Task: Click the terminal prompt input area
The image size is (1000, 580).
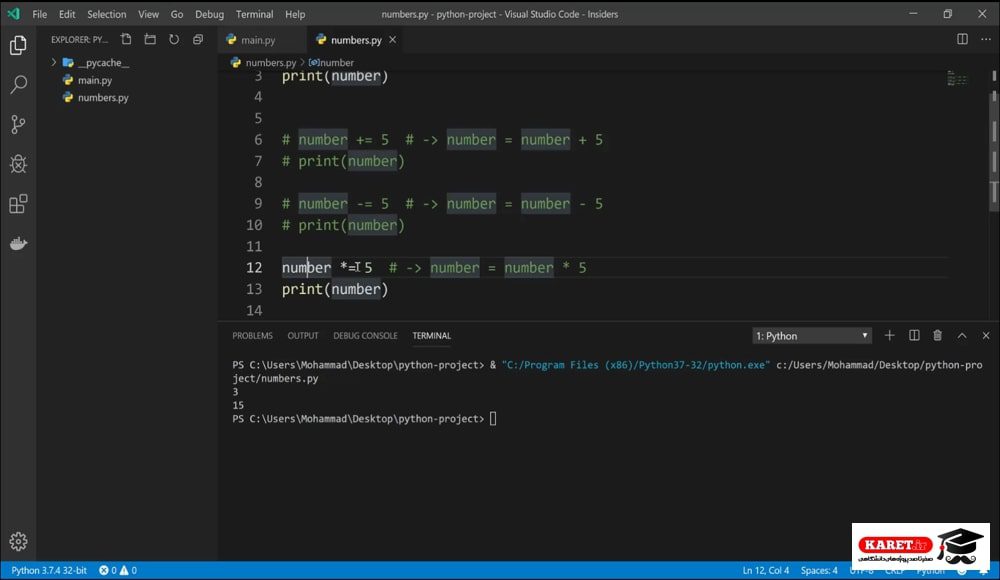Action: point(493,419)
